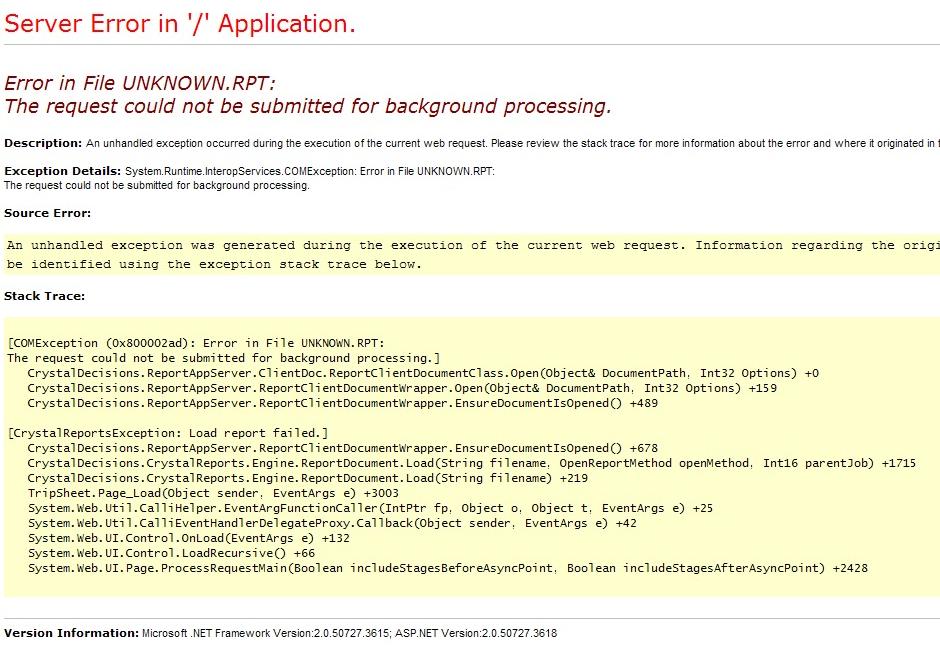Select the italic line "Error in File UNKNOWN.RPT:"

[140, 83]
